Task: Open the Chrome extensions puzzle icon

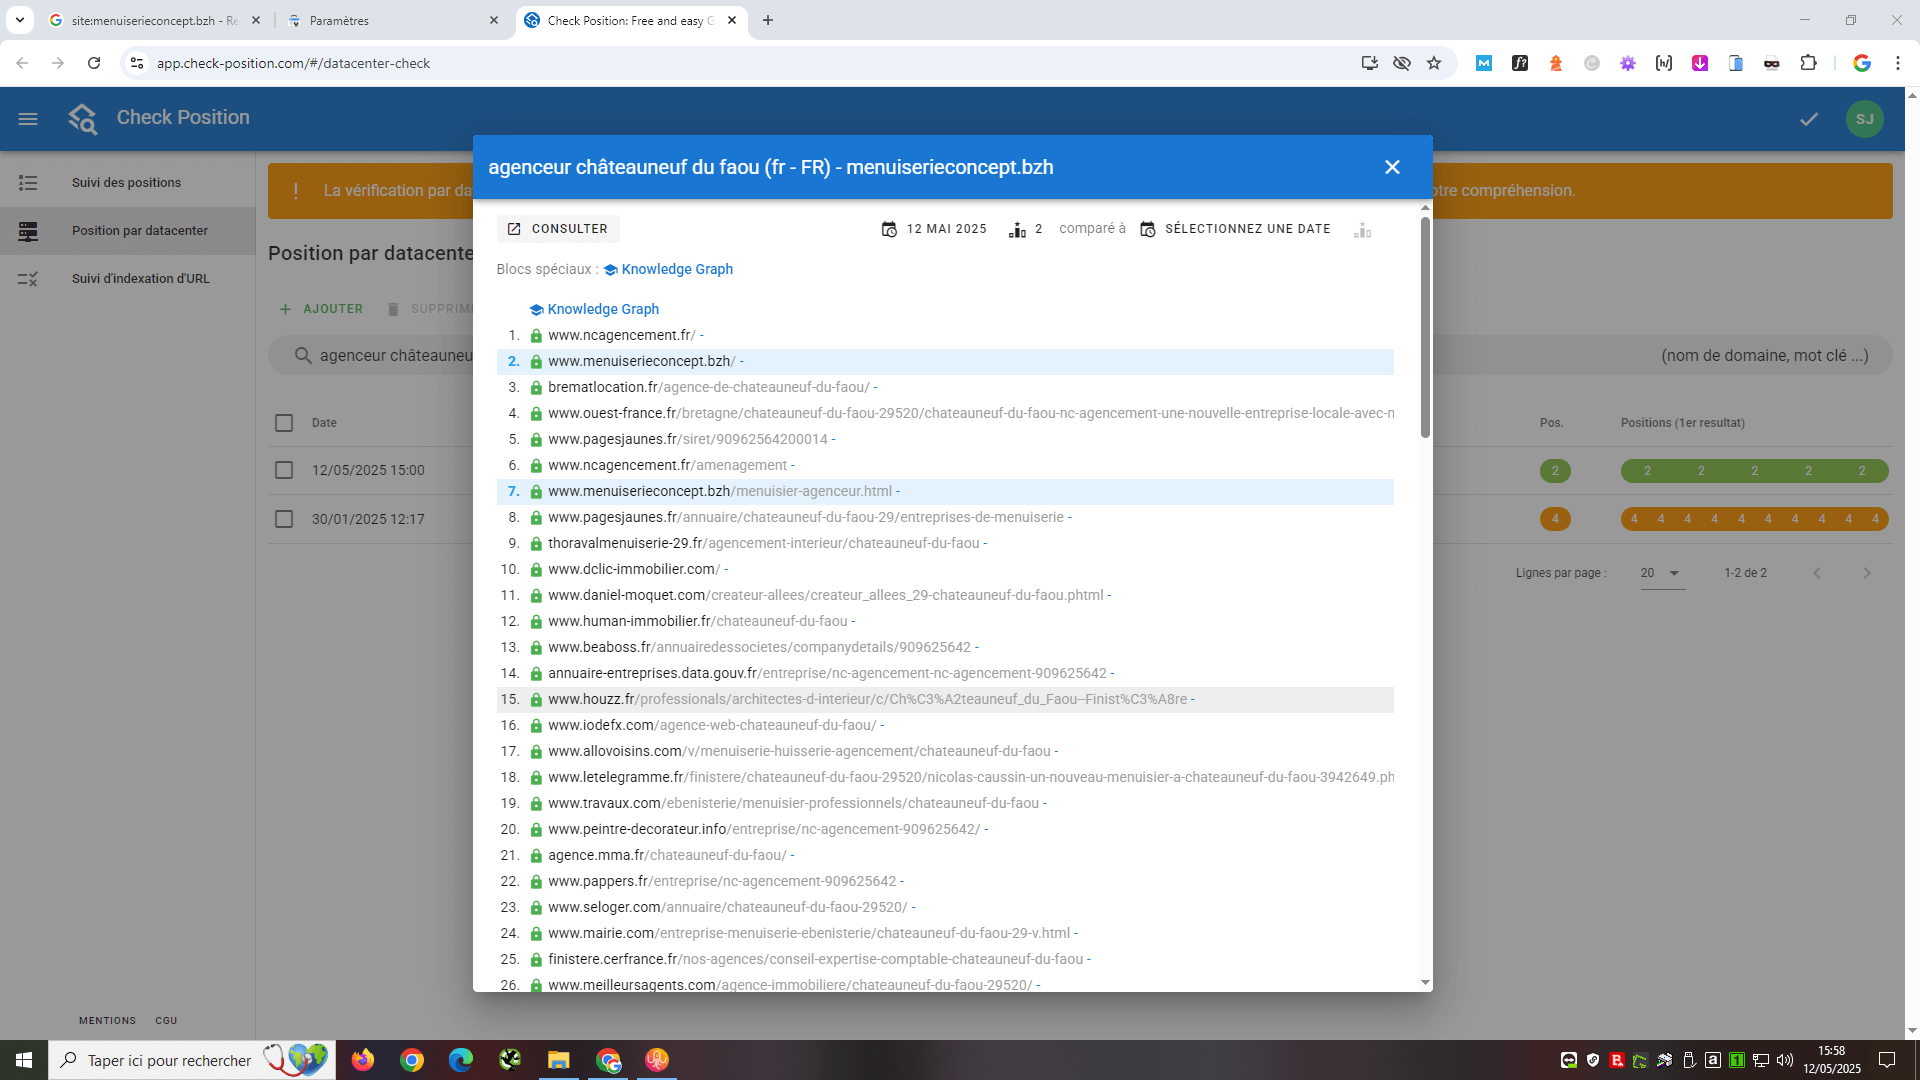Action: coord(1808,63)
